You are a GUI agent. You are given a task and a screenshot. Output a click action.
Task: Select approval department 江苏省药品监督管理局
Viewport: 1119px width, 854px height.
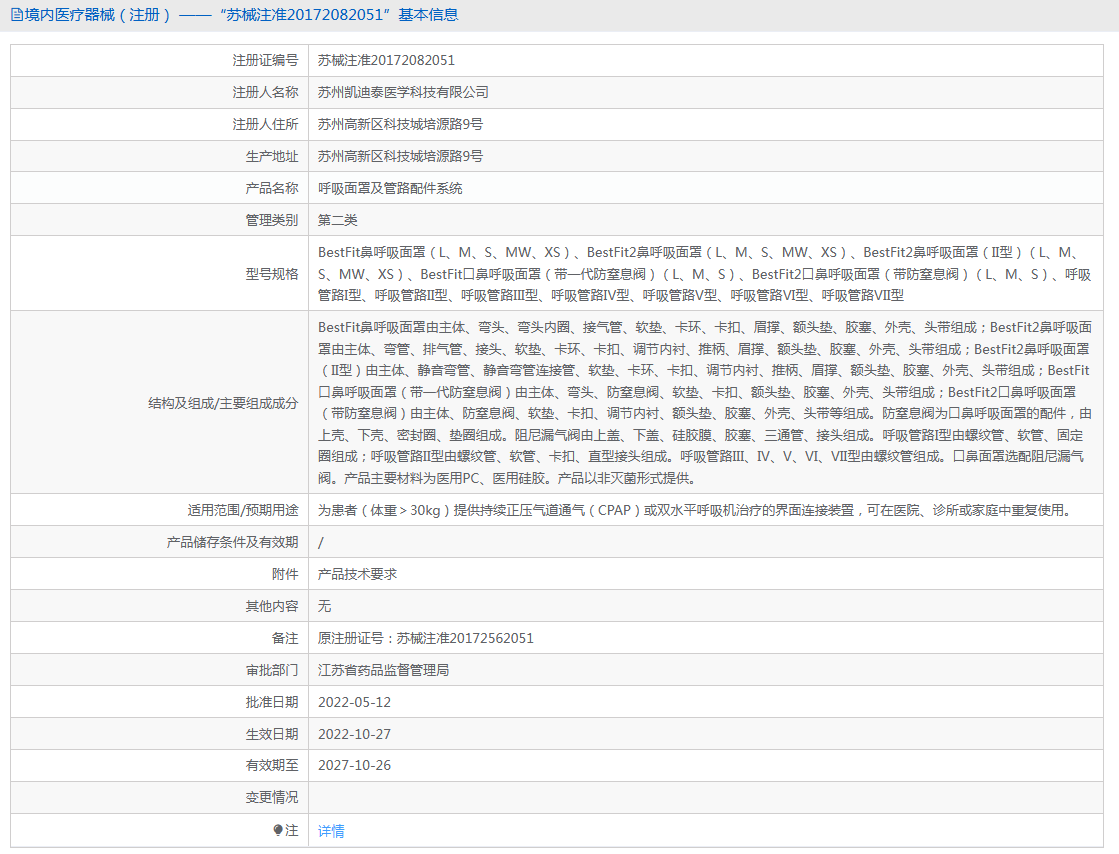(383, 670)
